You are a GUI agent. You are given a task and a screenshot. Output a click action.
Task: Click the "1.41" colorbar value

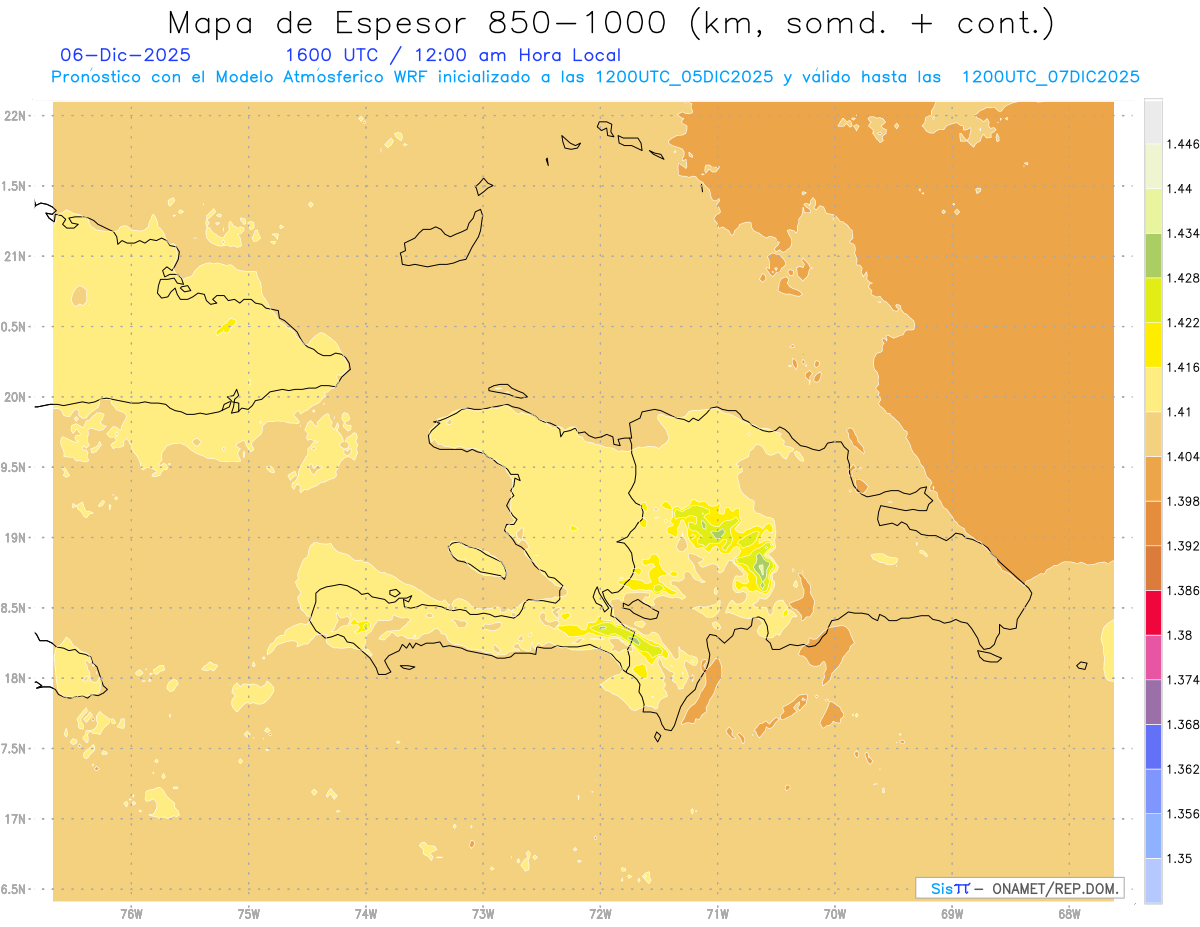pyautogui.click(x=1180, y=412)
